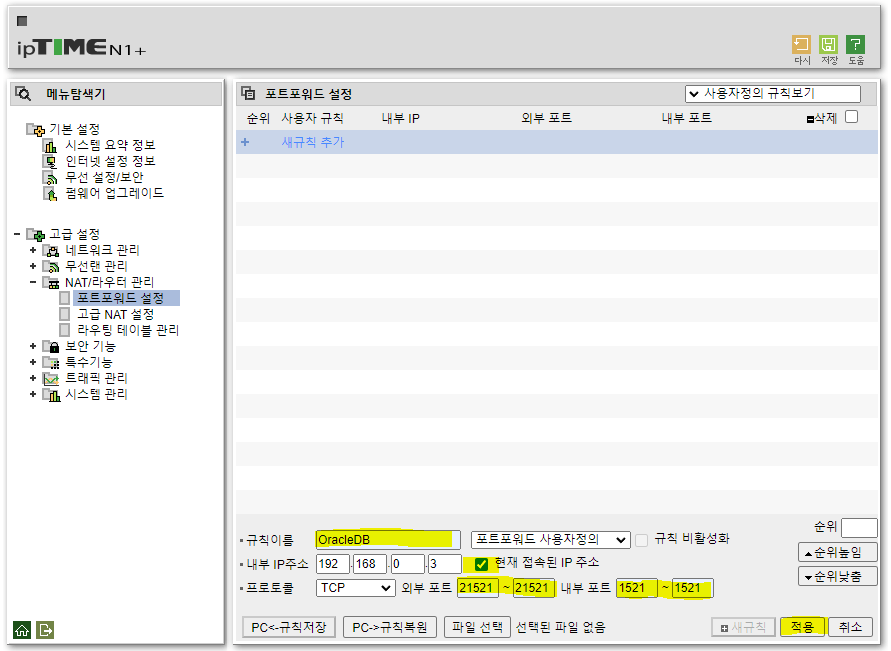
Task: Expand the 트래픽 관리 node
Action: click(33, 378)
